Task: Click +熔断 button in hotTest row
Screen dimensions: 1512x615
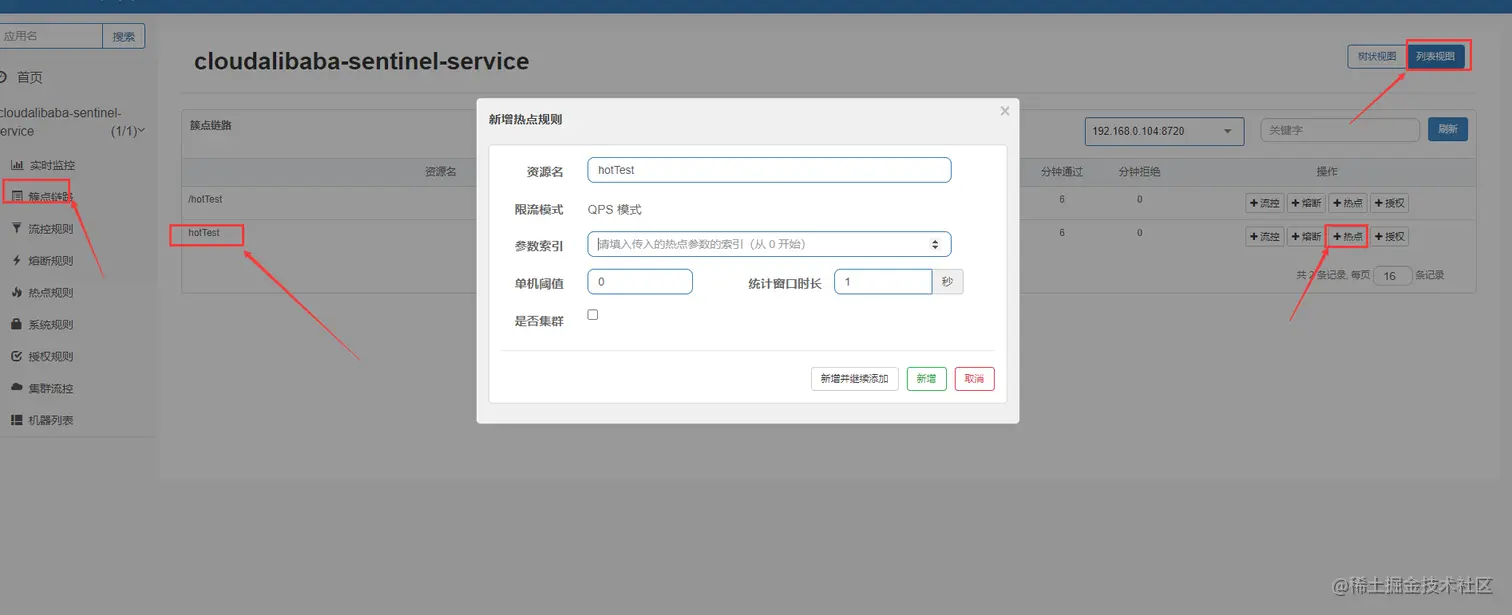Action: (x=1306, y=236)
